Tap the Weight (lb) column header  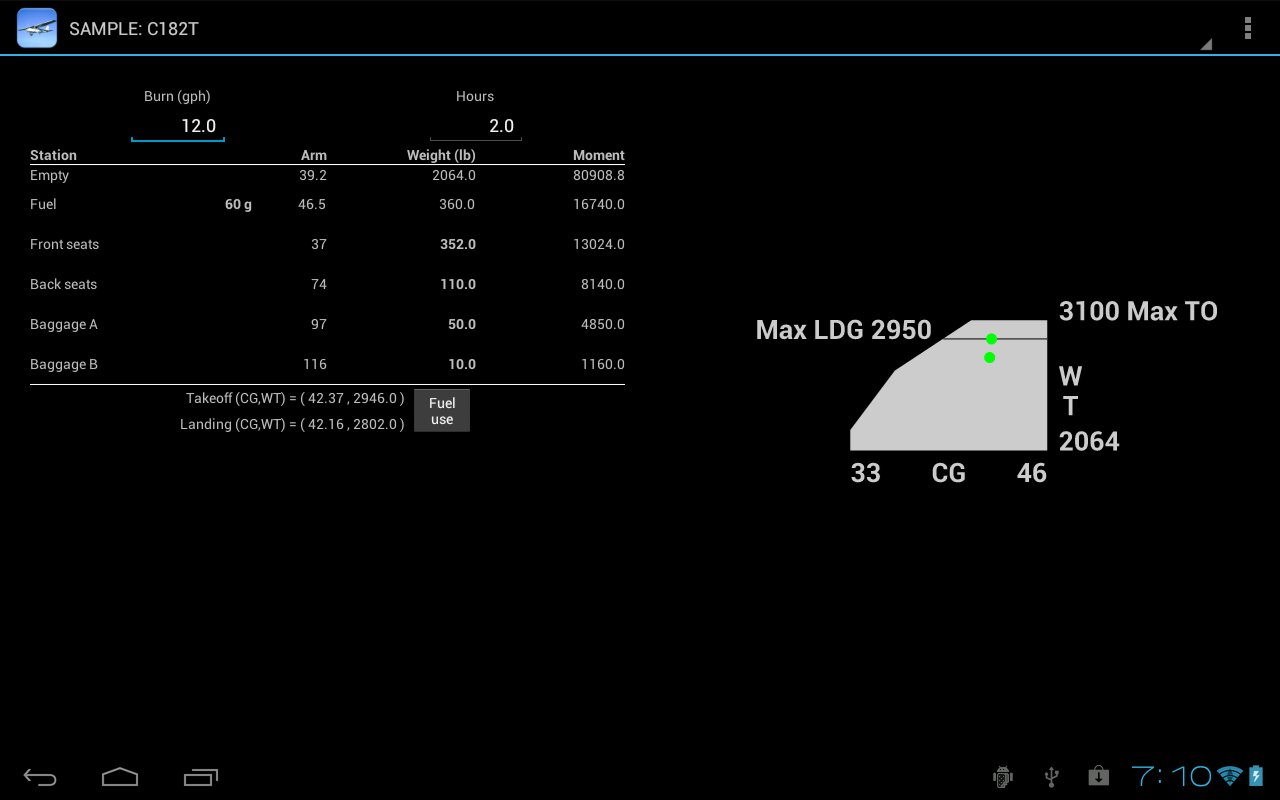point(441,155)
